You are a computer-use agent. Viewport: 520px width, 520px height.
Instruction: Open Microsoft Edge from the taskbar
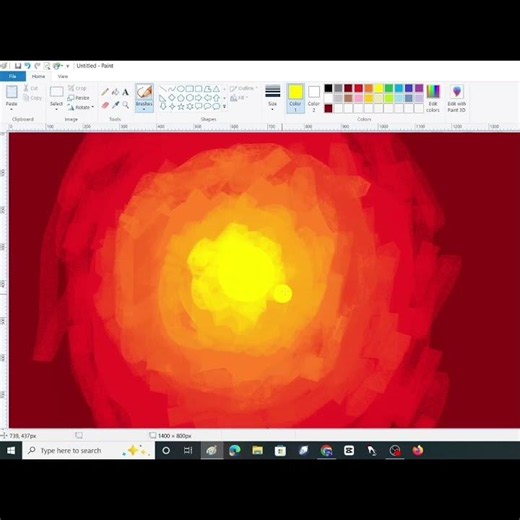click(x=235, y=451)
